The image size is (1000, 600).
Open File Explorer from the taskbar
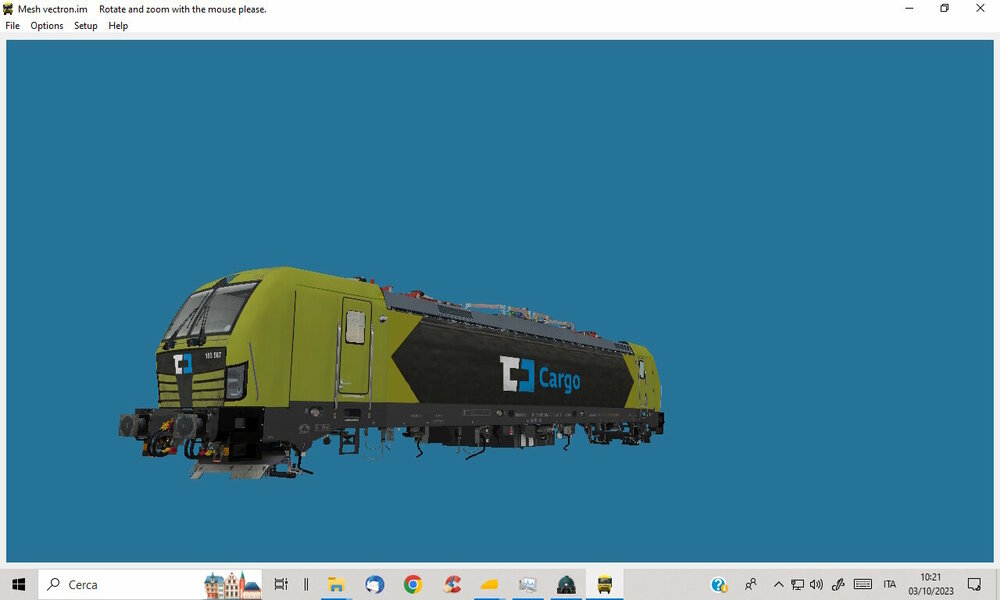tap(336, 584)
